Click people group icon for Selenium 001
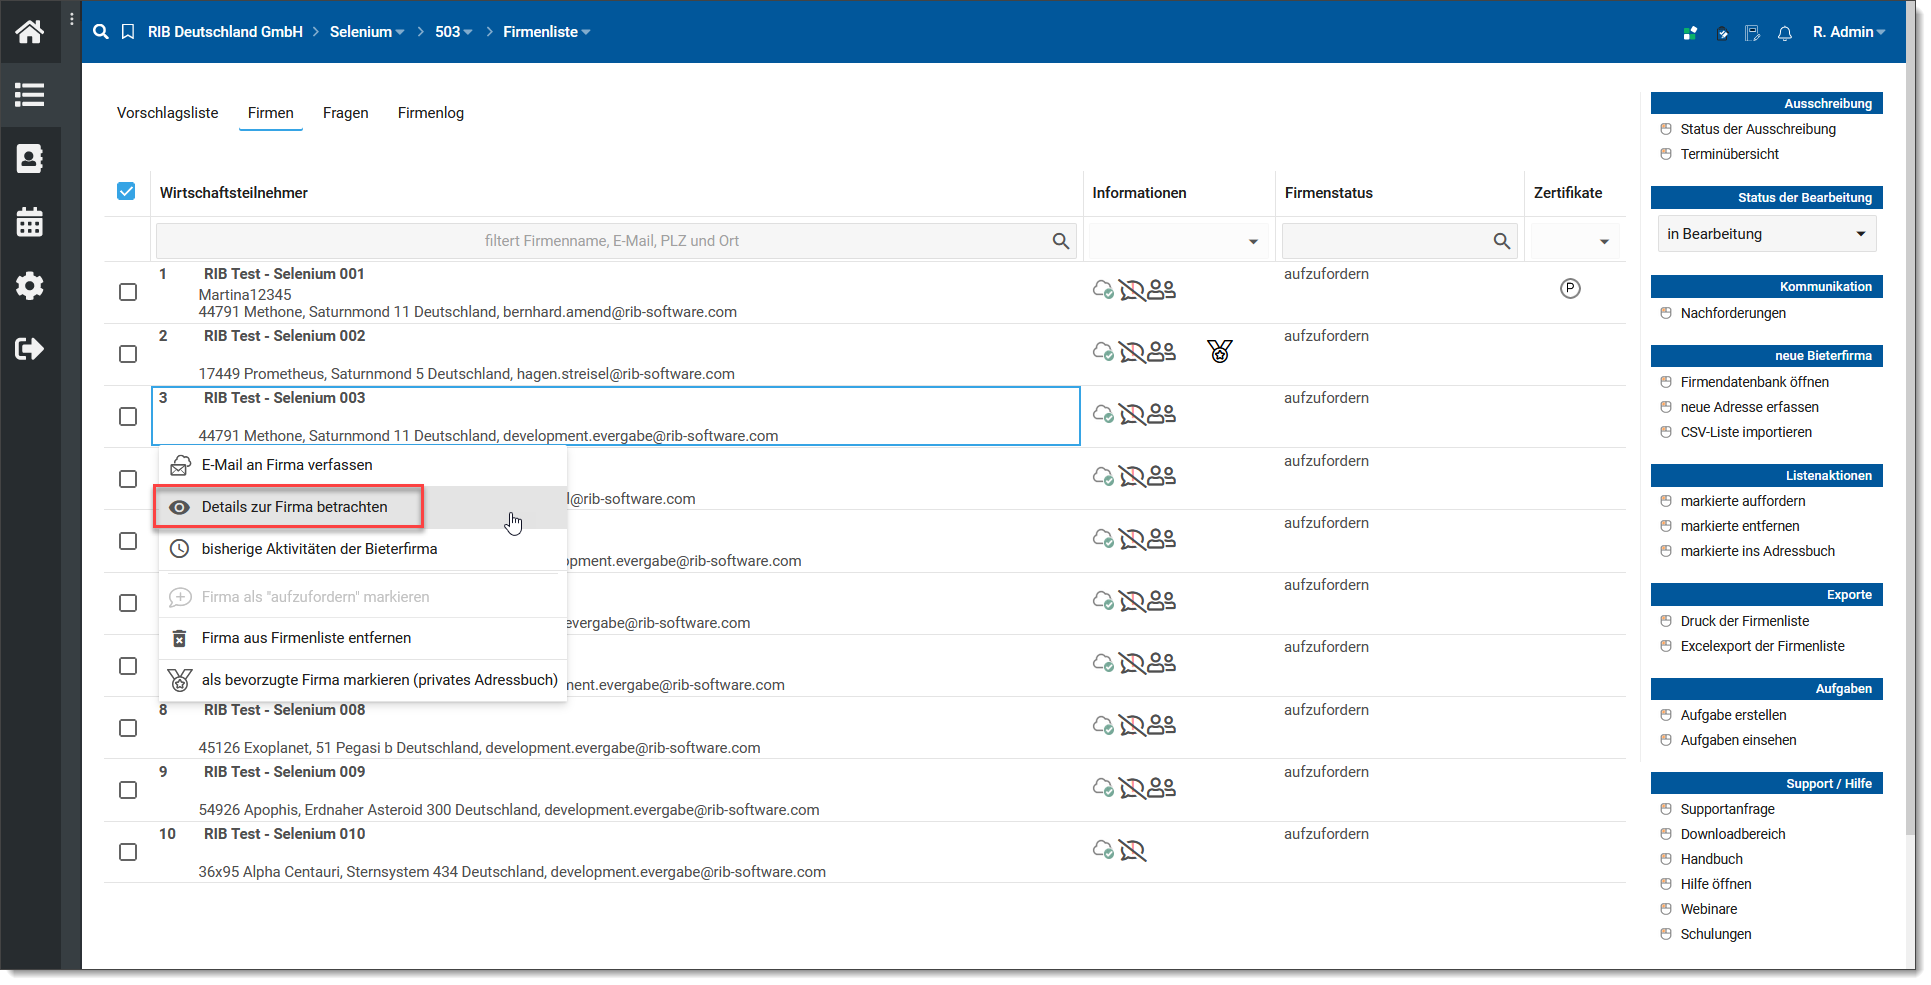 click(1162, 290)
